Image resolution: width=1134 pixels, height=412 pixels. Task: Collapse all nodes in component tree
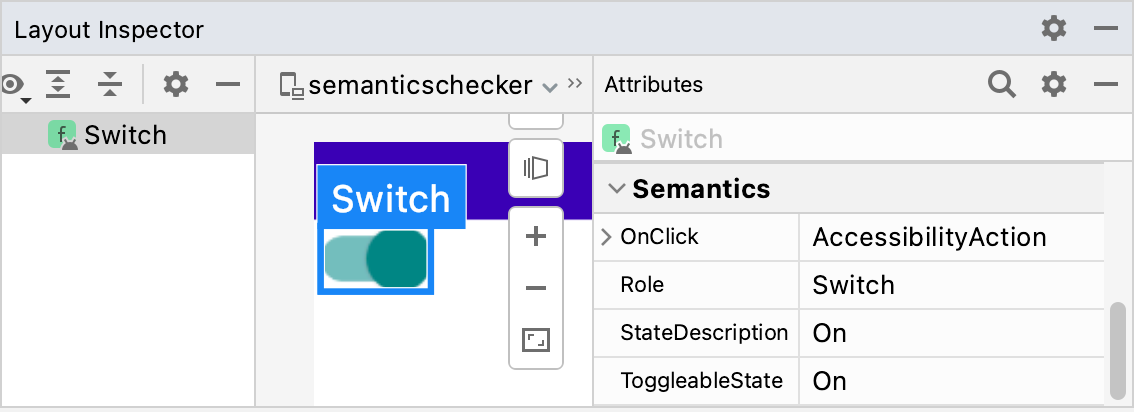tap(109, 85)
